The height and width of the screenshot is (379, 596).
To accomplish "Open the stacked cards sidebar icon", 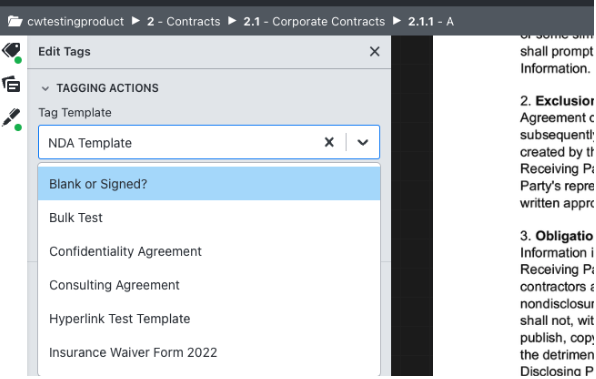I will 11,84.
